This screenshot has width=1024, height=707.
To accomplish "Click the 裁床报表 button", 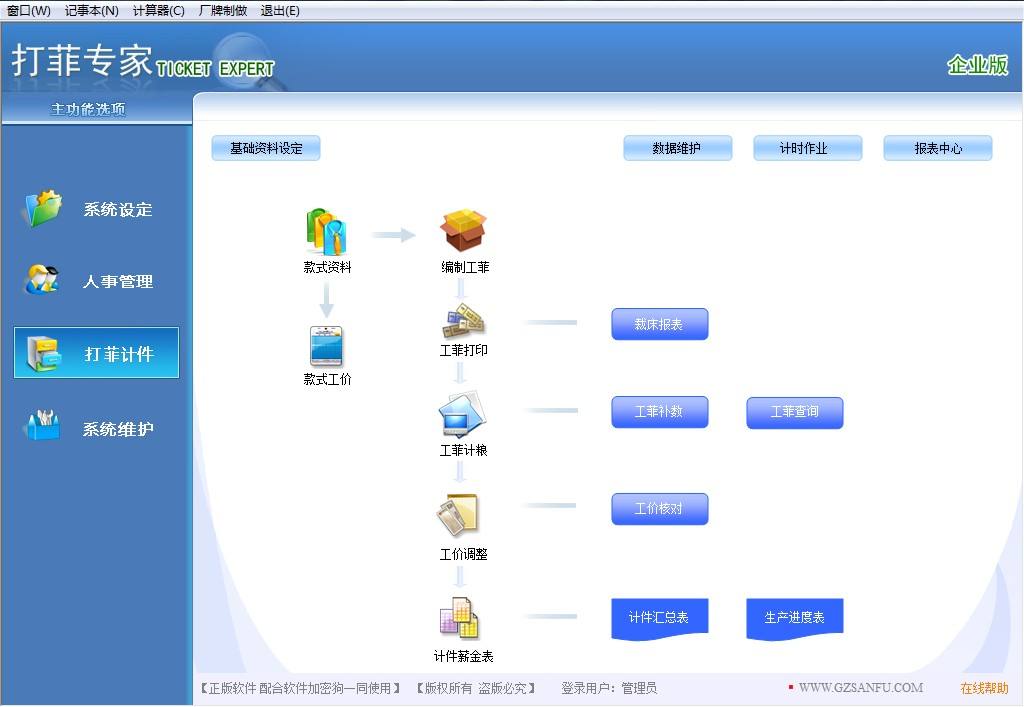I will pos(660,324).
